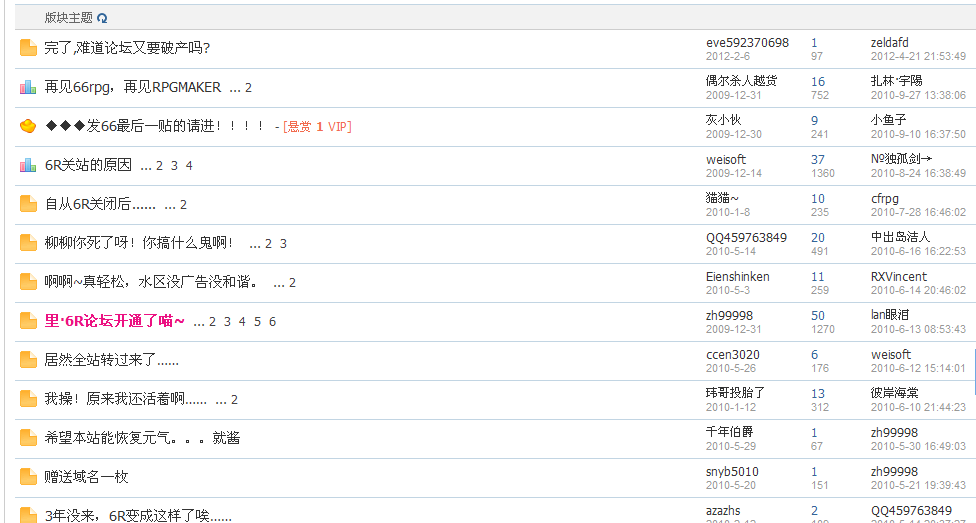View author profile azazhs
Image resolution: width=976 pixels, height=523 pixels.
click(723, 511)
